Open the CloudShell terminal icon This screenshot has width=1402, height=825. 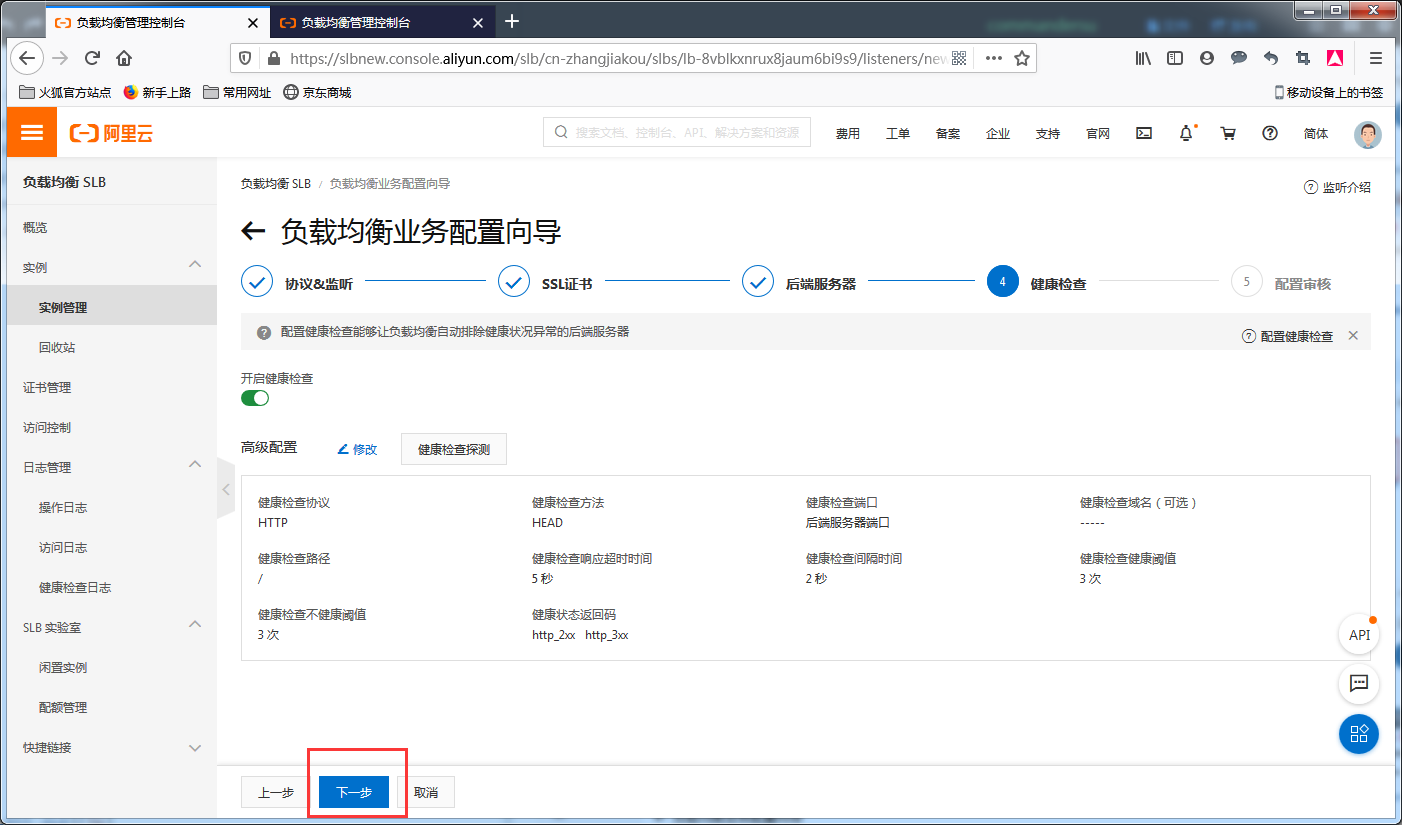[x=1143, y=132]
